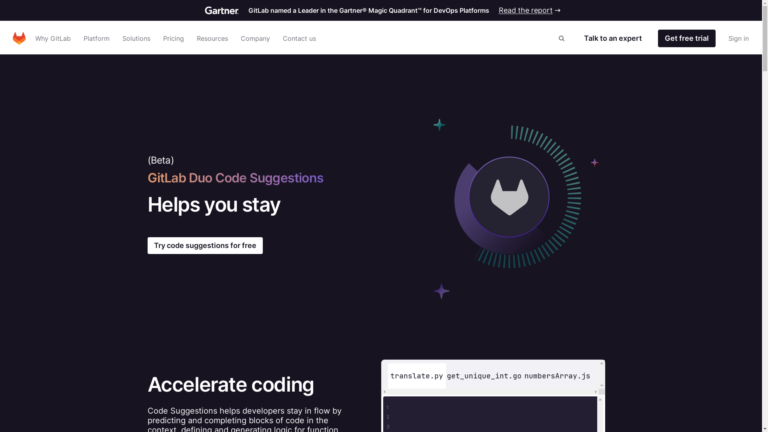Click the Accelerate coding heading
Screen dimensions: 768x432
point(231,385)
